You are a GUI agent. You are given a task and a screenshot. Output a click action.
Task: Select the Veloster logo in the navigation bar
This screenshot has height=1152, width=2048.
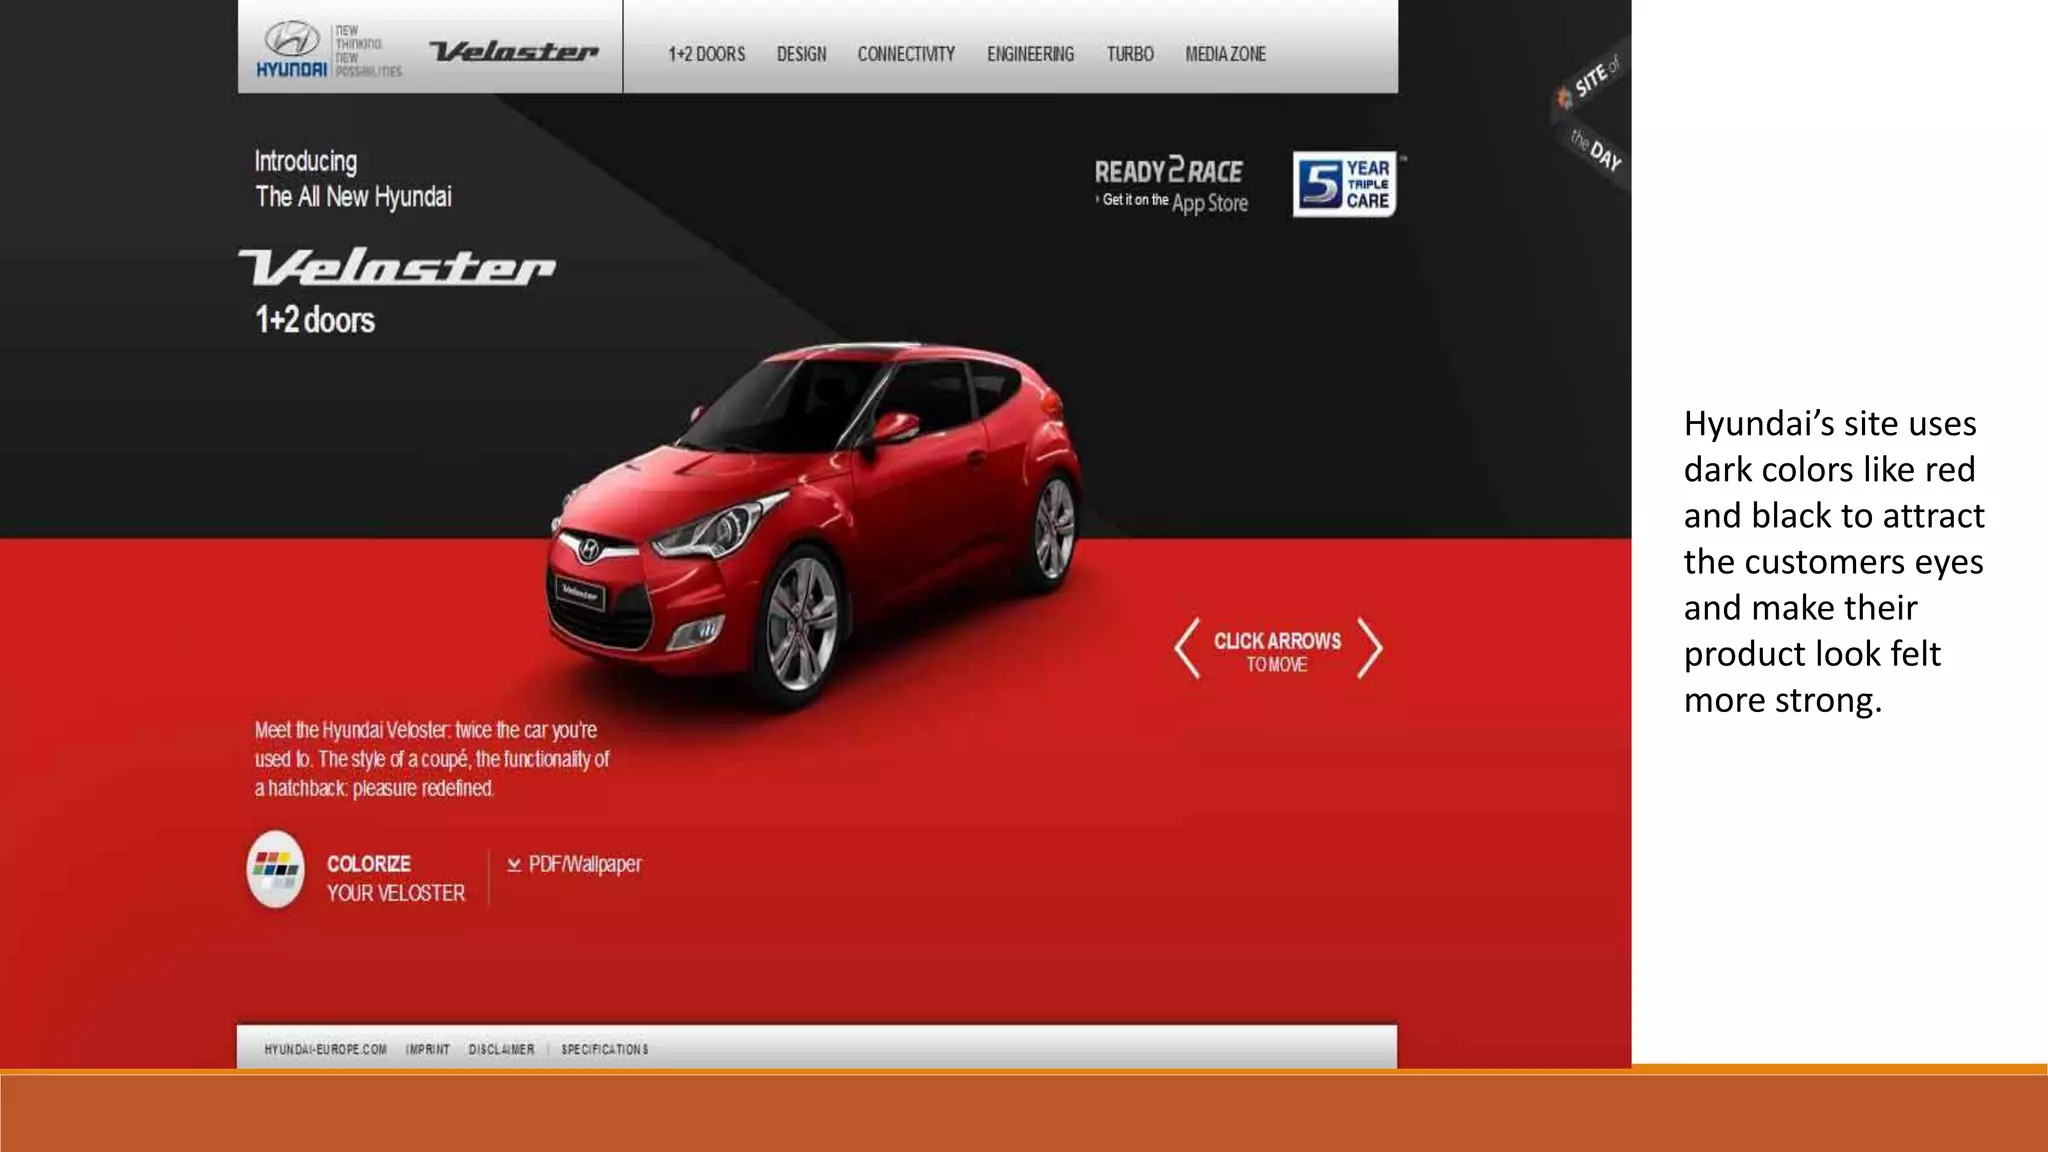click(514, 51)
